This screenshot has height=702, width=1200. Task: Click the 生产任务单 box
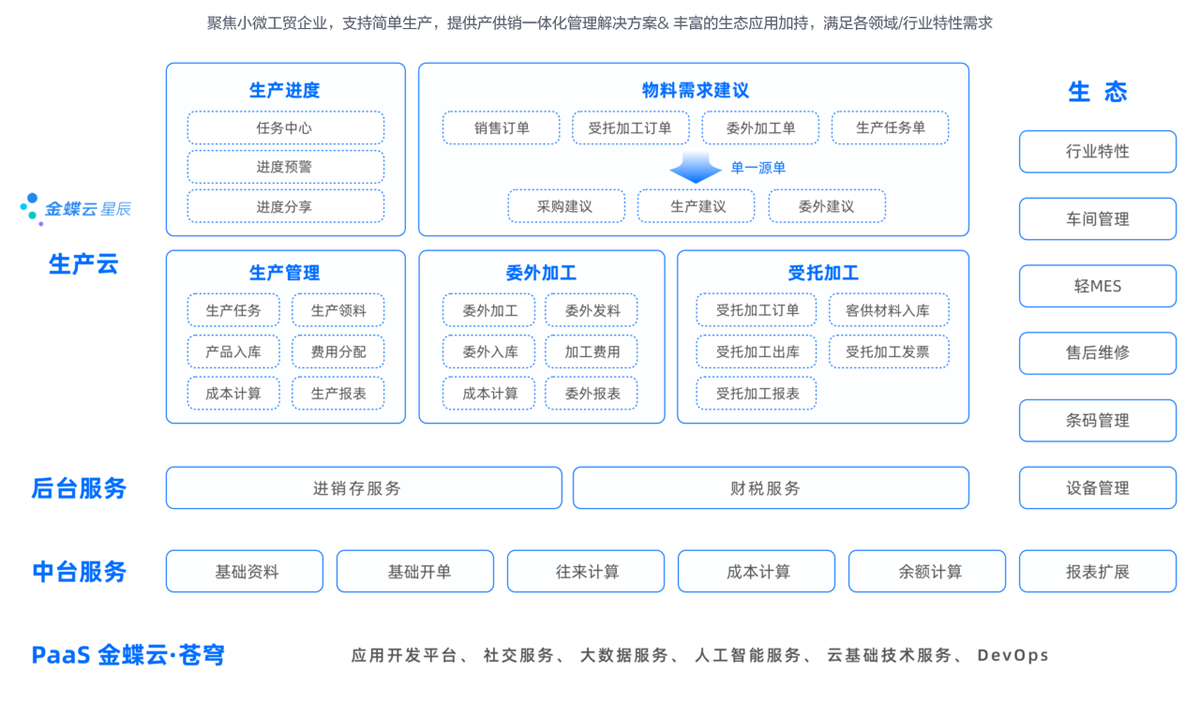[x=890, y=128]
